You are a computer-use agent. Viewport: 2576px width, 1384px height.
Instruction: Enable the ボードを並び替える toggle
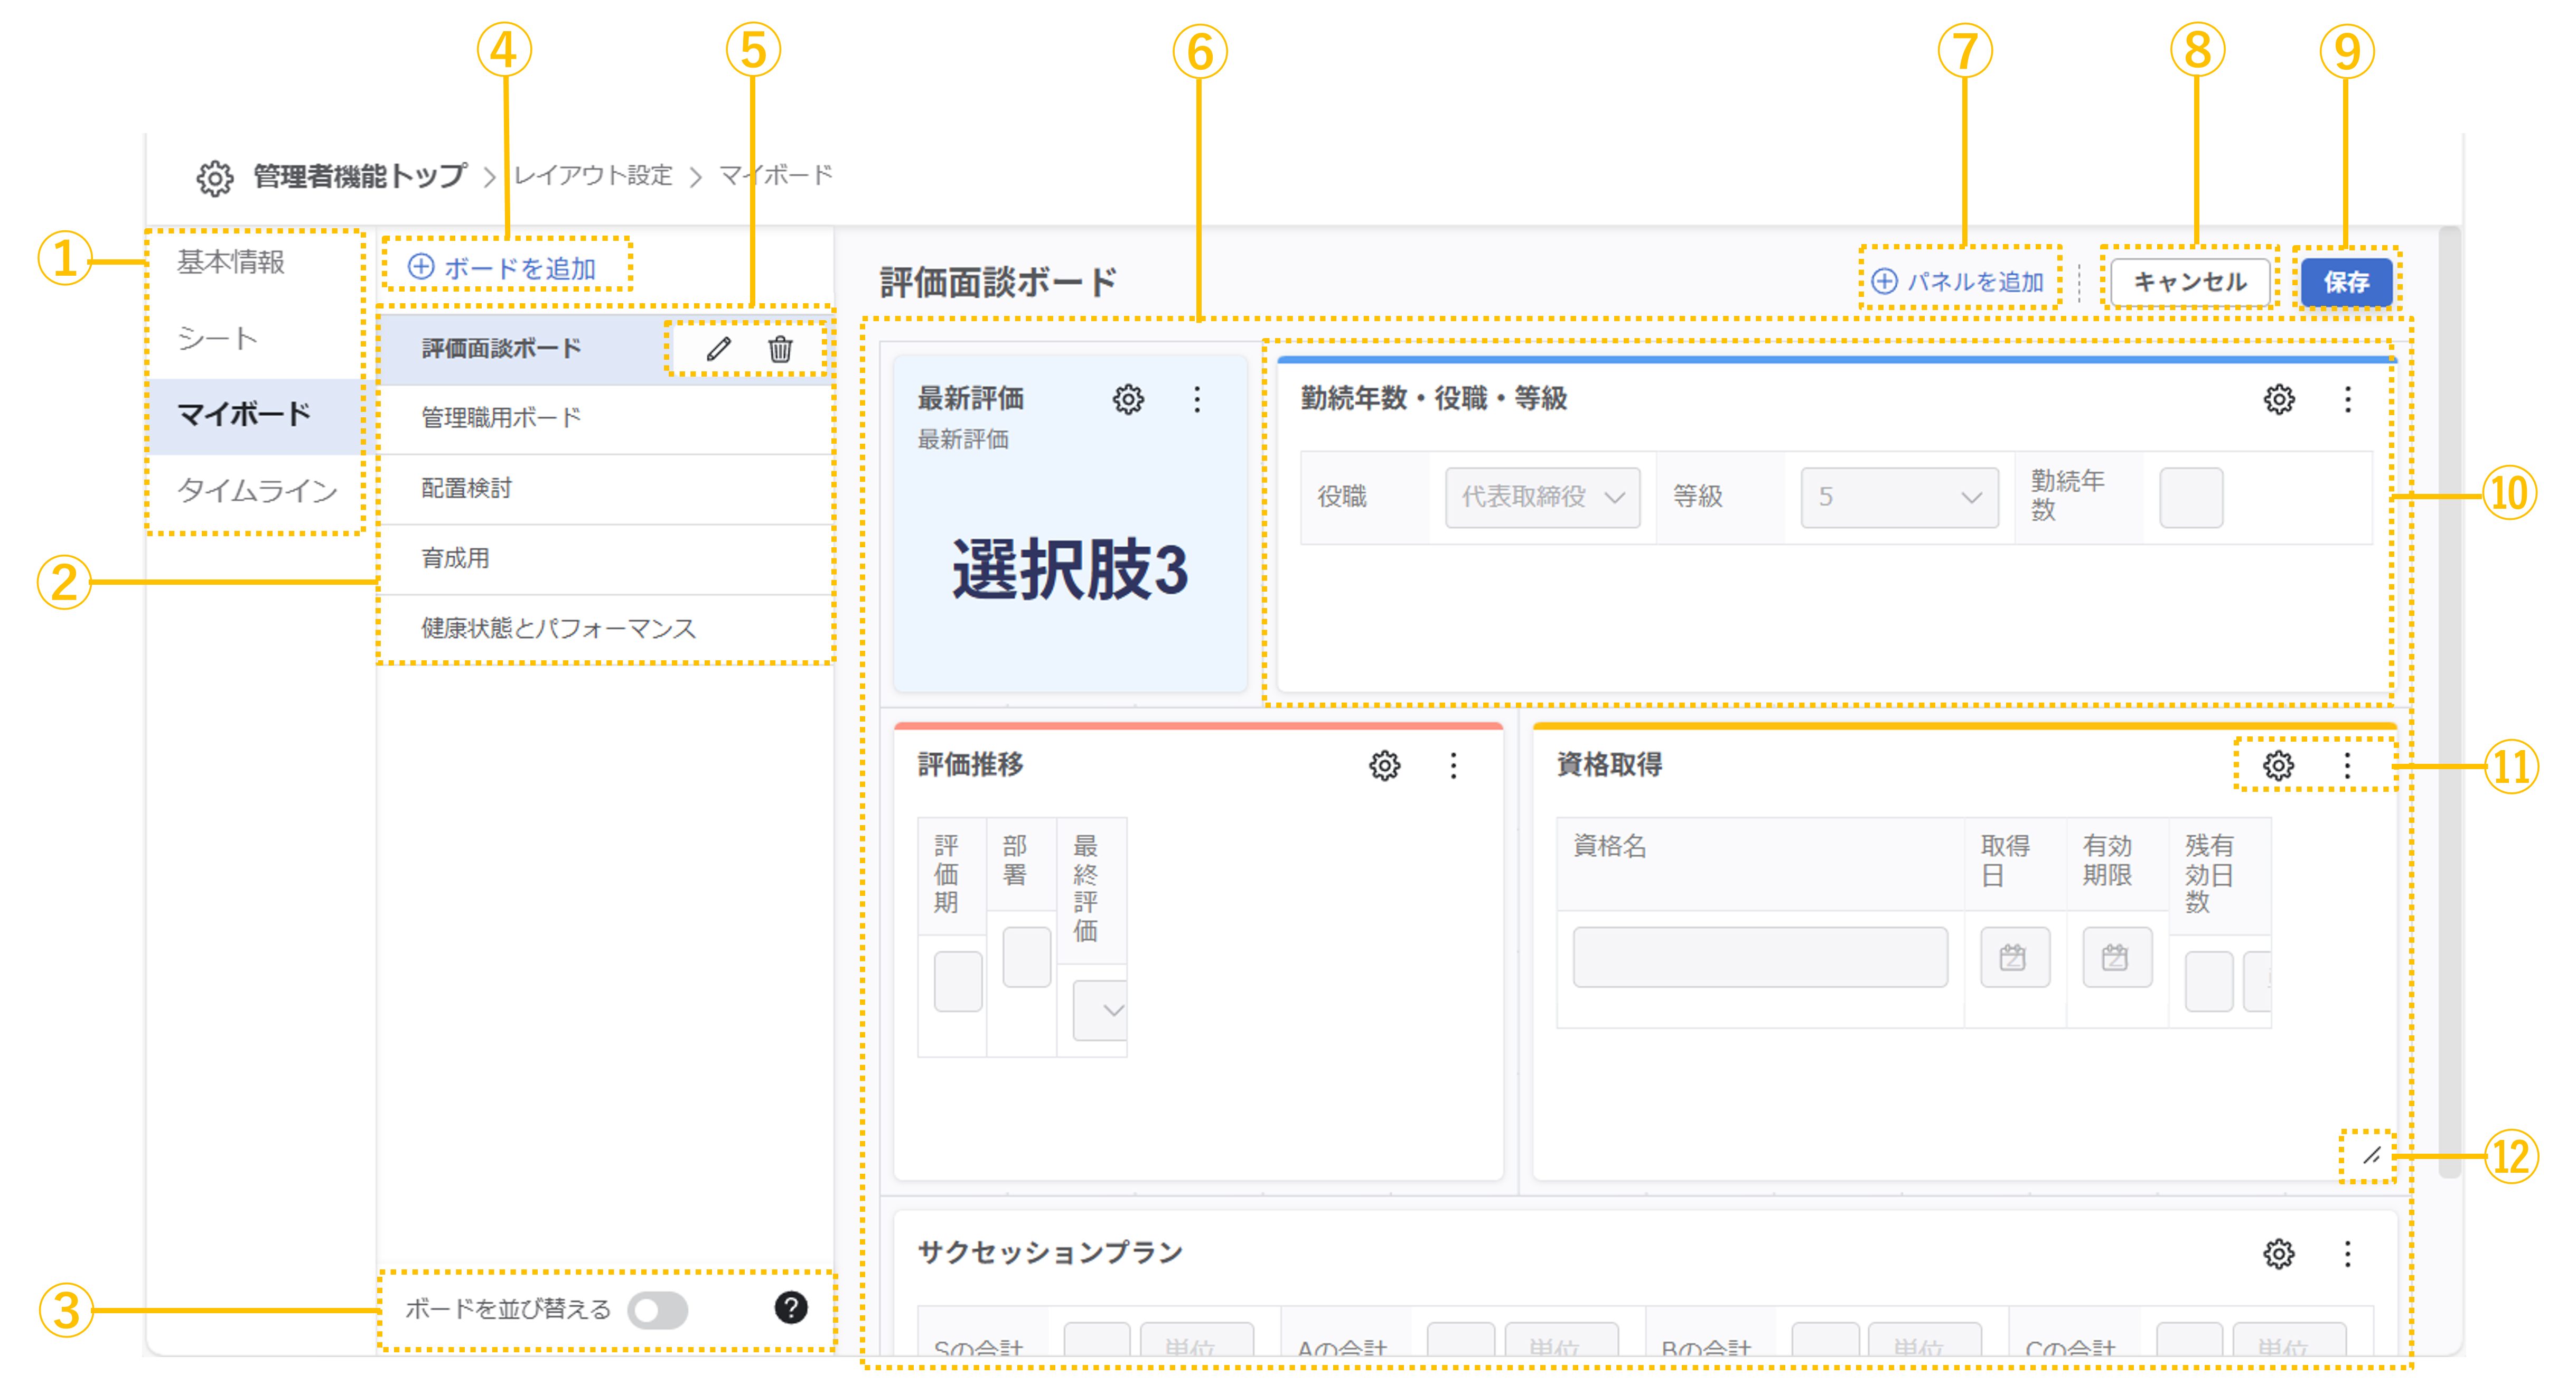click(x=660, y=1310)
